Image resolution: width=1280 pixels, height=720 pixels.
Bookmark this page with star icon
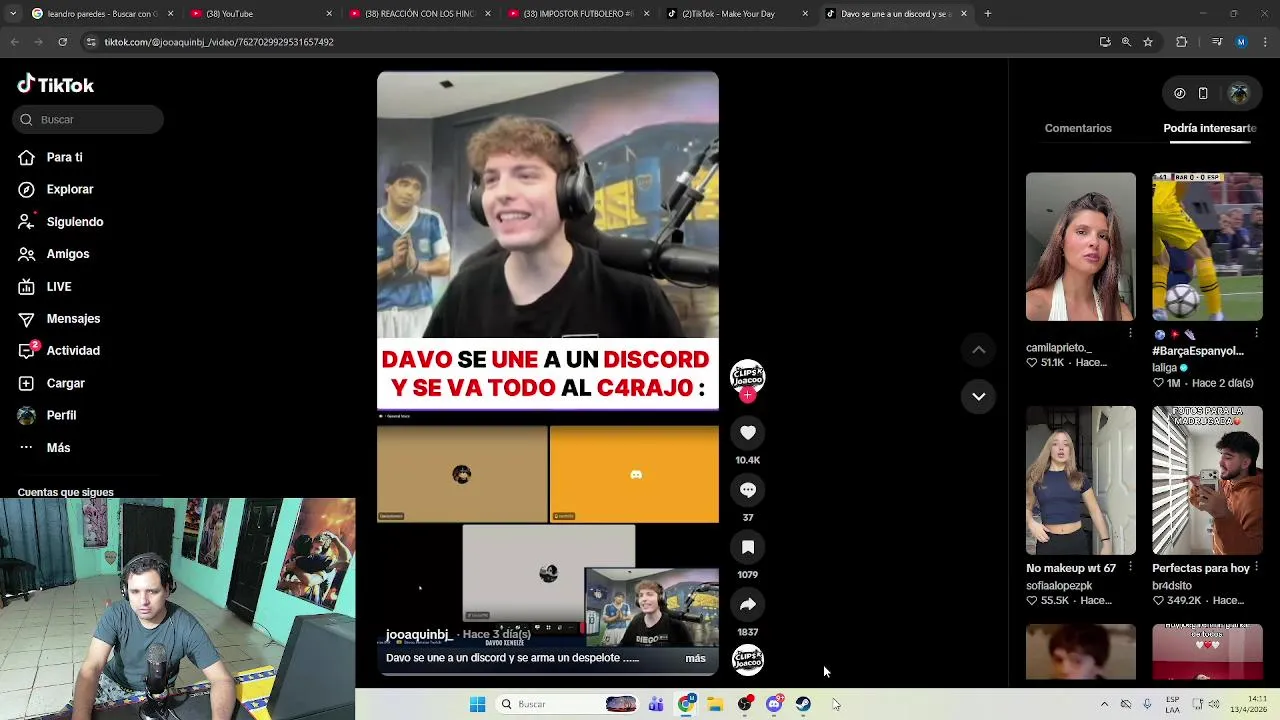coord(1148,42)
